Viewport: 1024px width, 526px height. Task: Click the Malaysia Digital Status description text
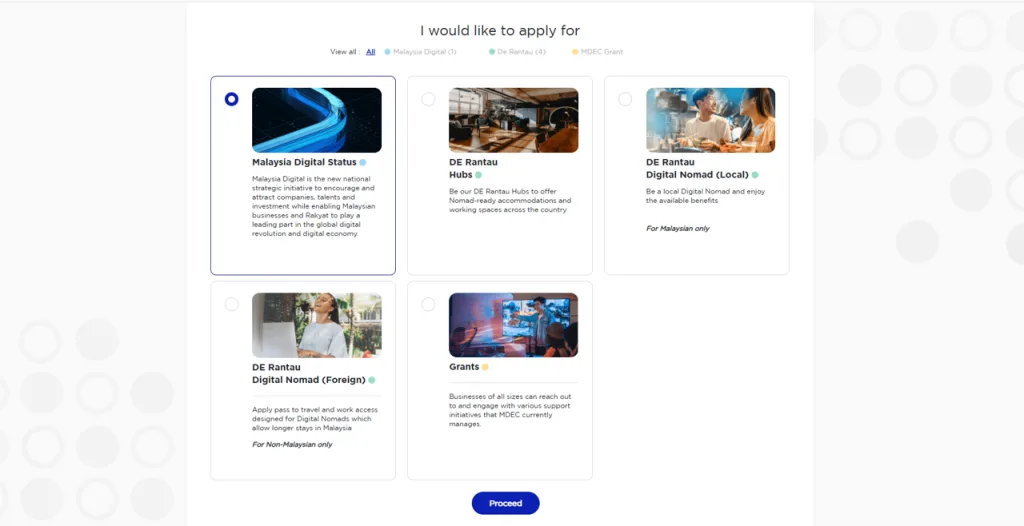coord(314,206)
